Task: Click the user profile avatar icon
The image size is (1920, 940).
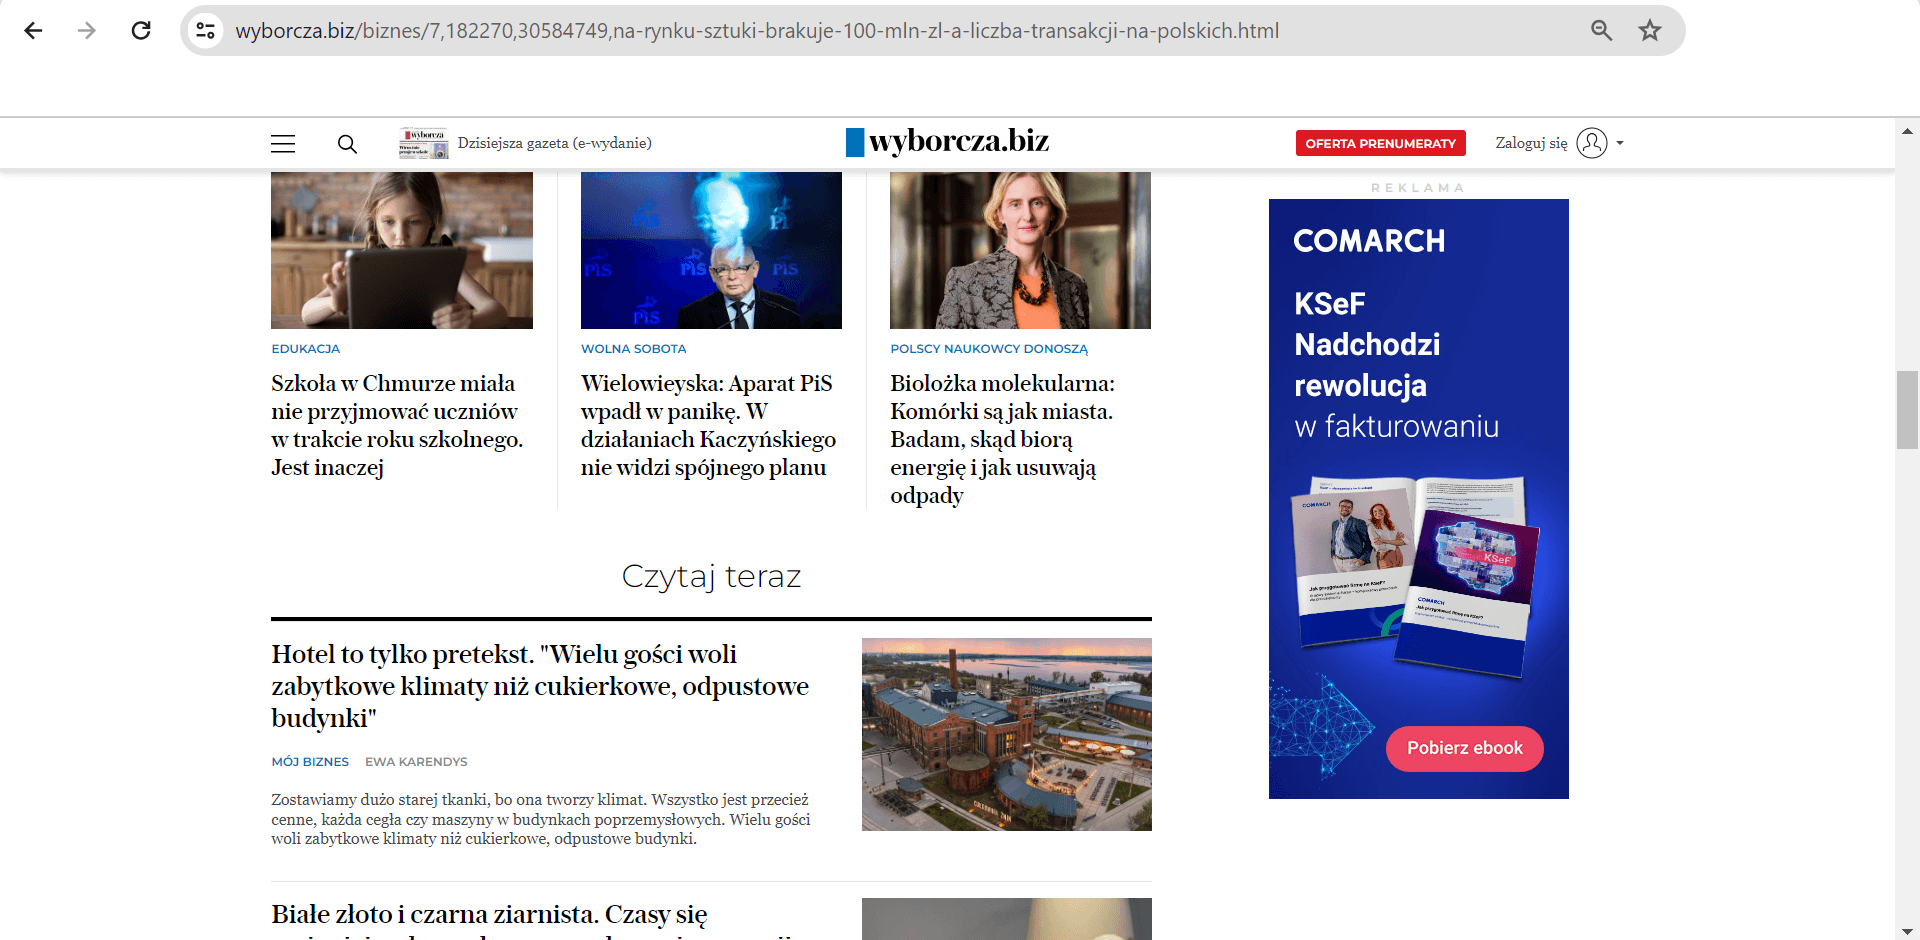Action: 1592,143
